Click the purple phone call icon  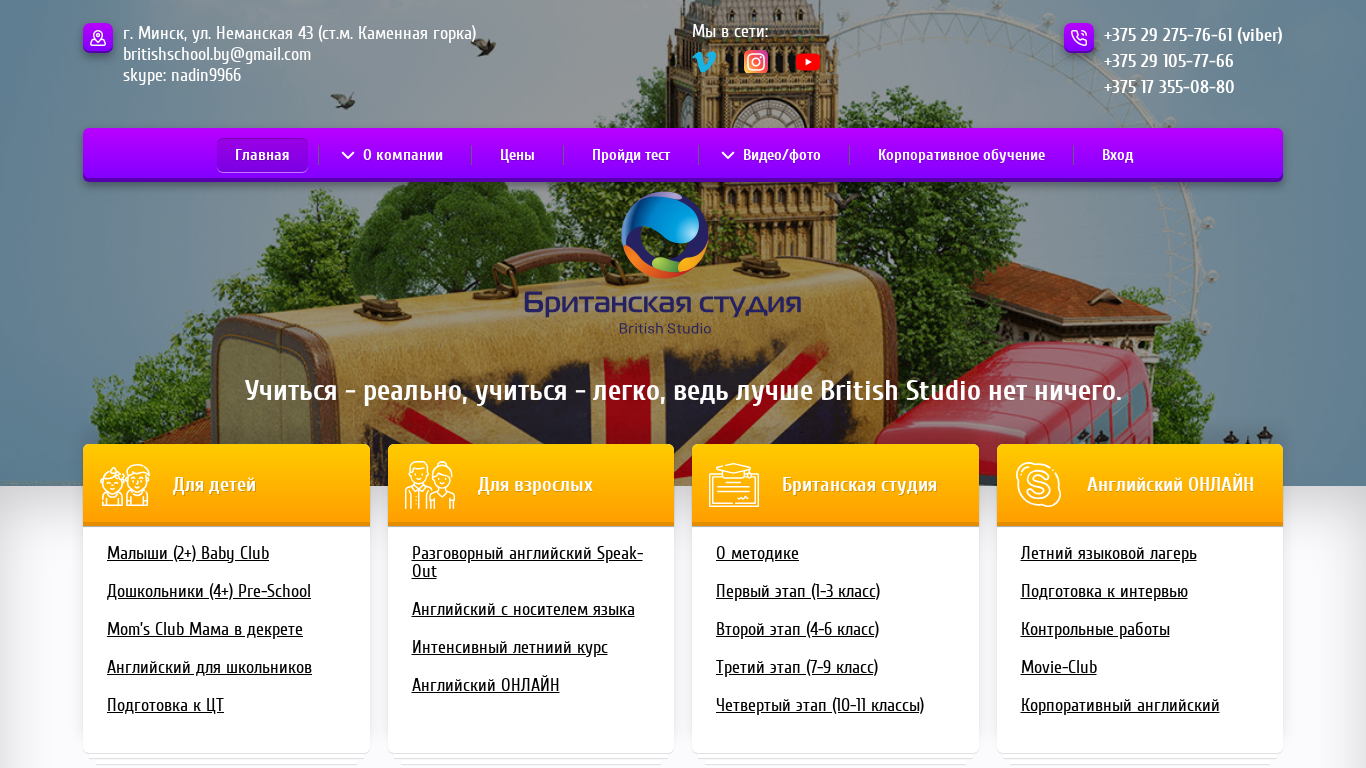pos(1079,38)
